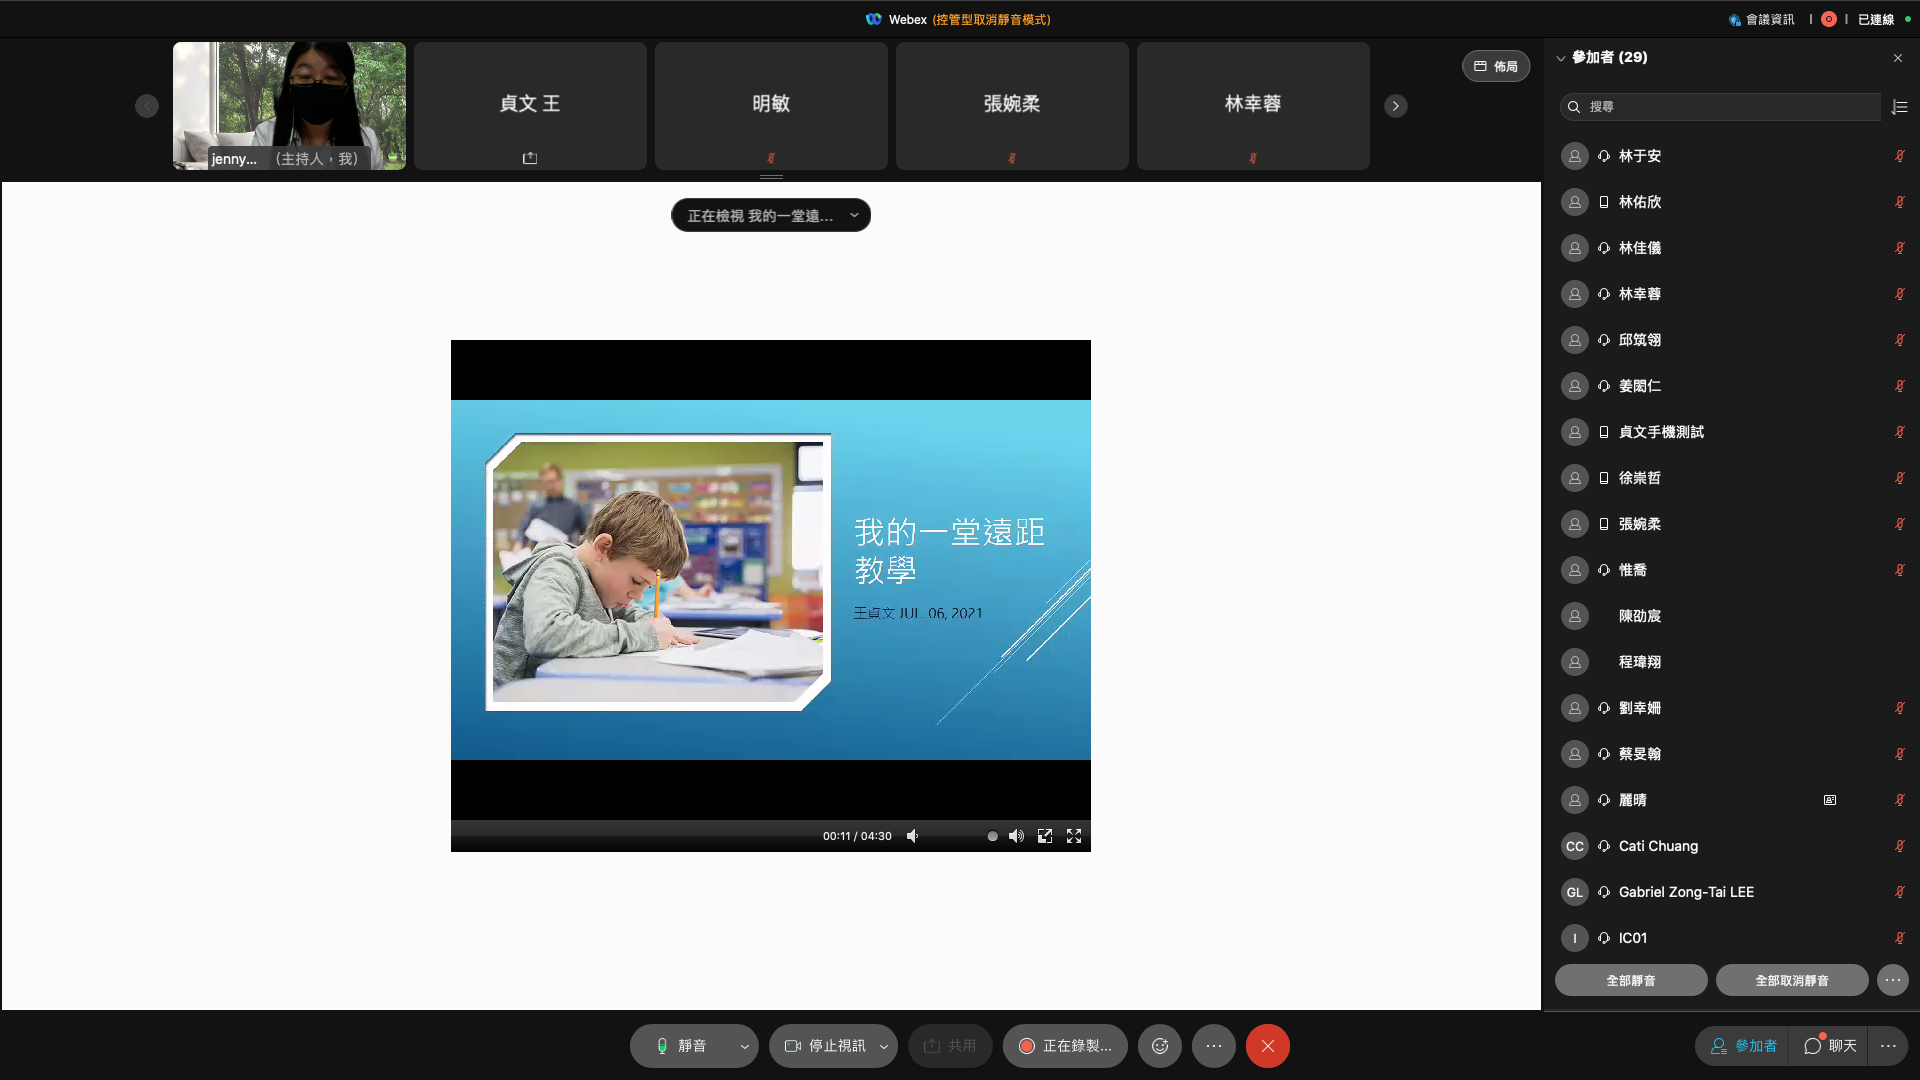The height and width of the screenshot is (1080, 1920).
Task: Open the Chat panel tab
Action: 1830,1046
